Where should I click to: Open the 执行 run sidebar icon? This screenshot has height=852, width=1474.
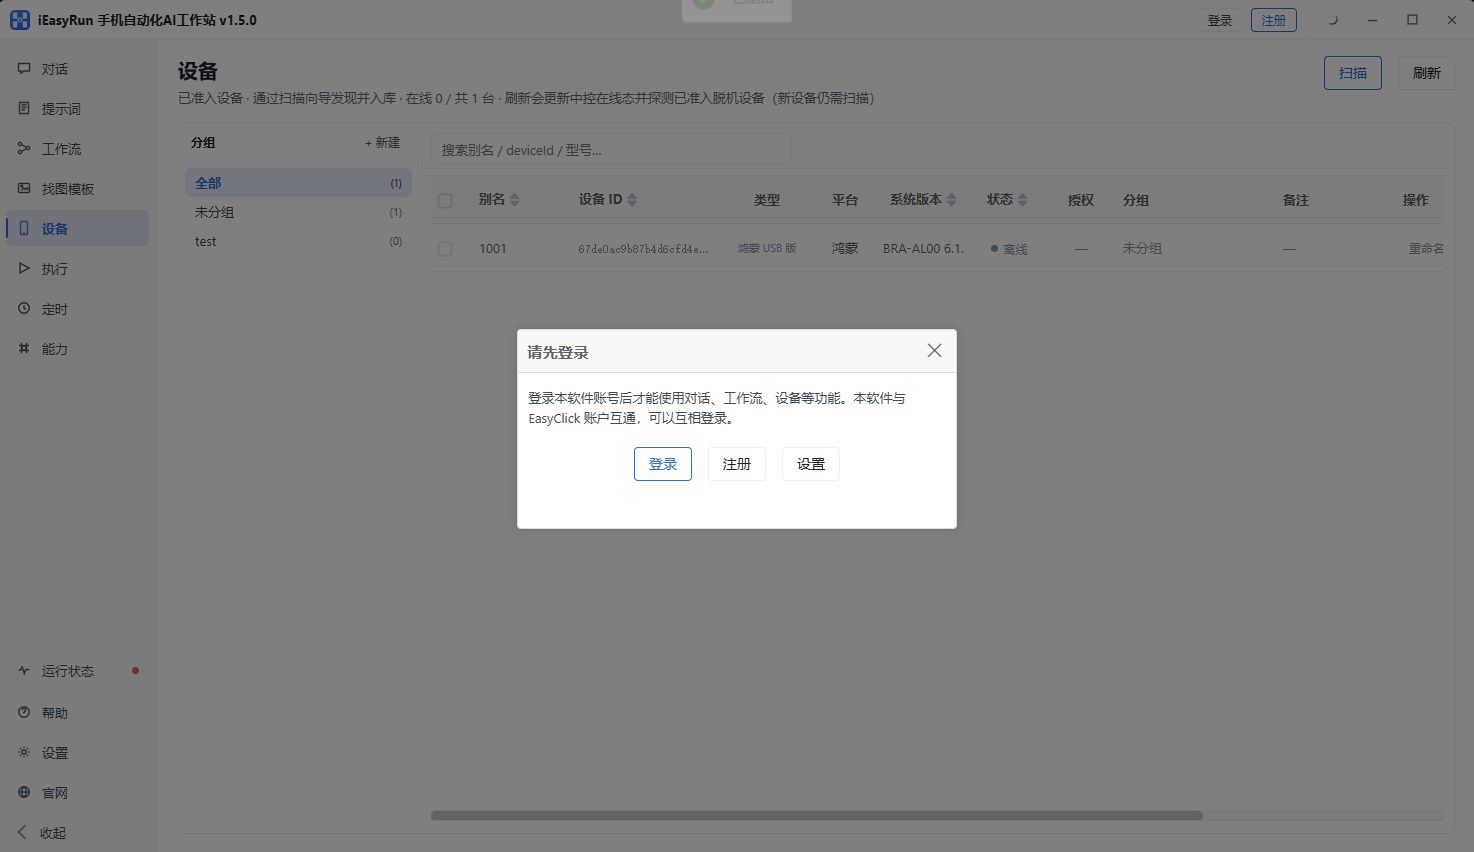tap(24, 268)
